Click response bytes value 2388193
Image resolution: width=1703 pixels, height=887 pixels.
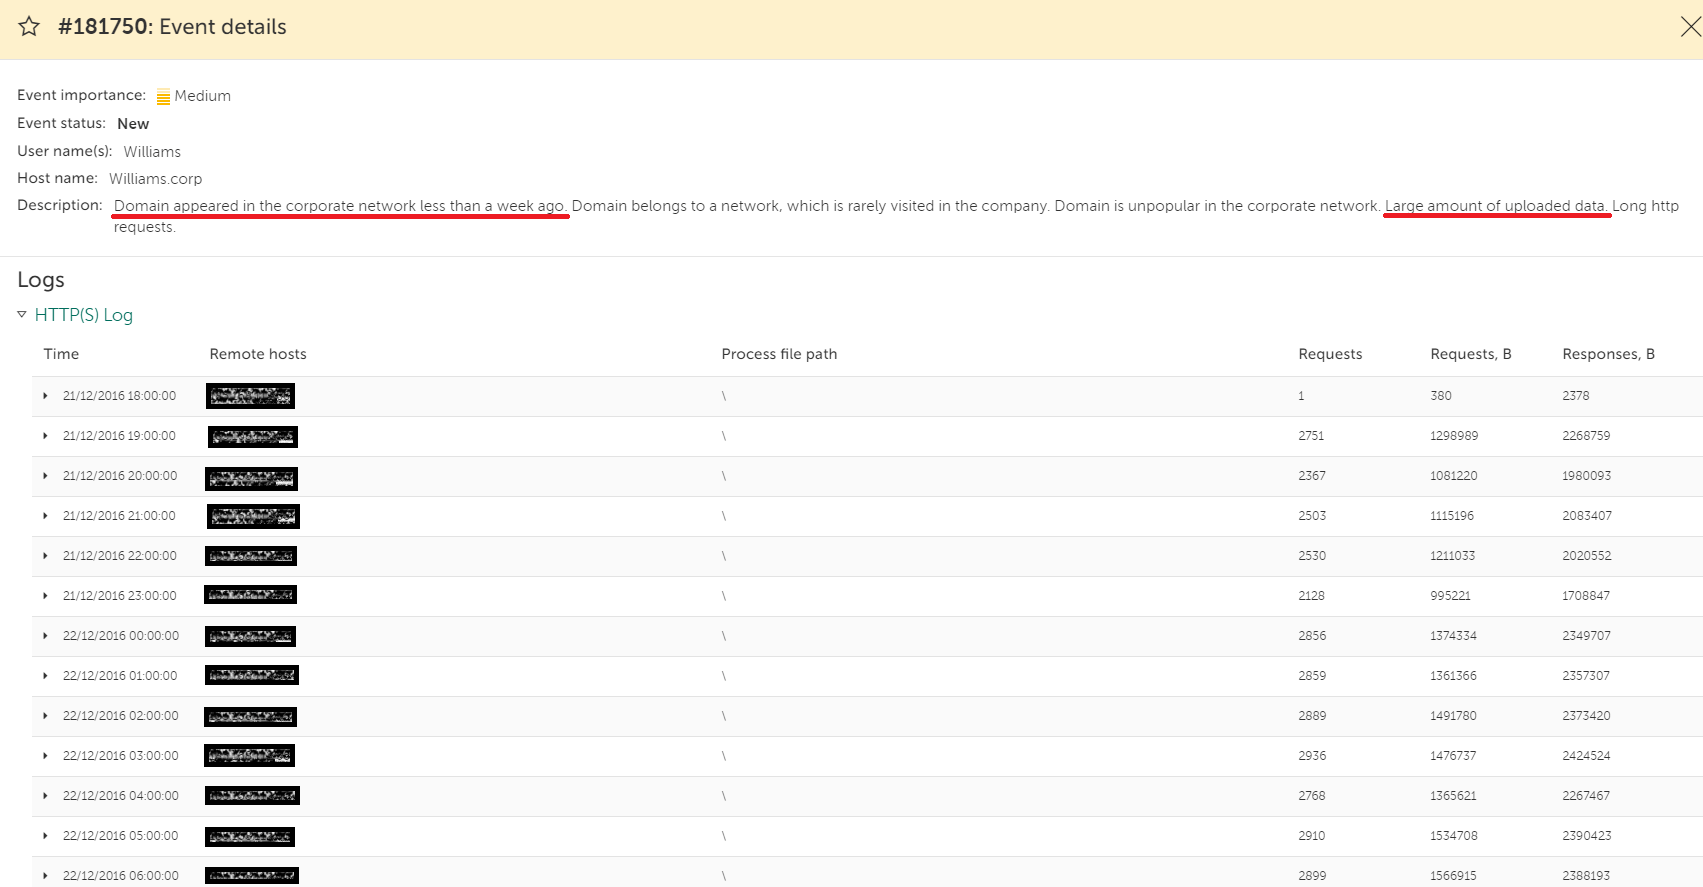1586,876
